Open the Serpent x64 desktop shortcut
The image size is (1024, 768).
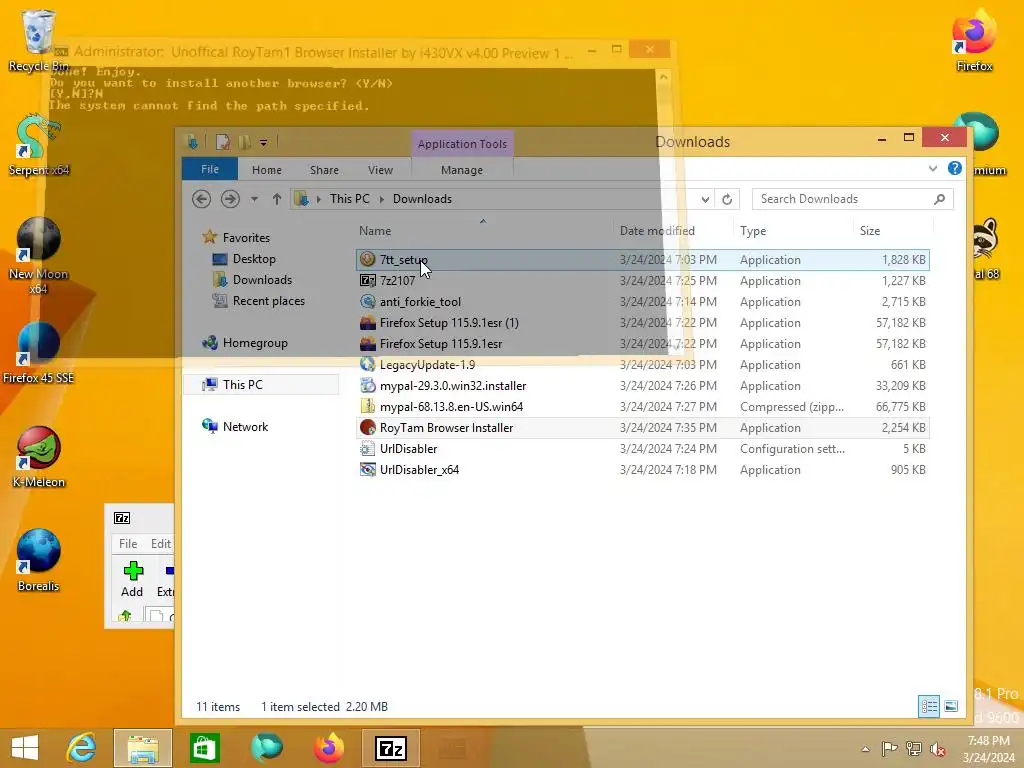point(38,145)
